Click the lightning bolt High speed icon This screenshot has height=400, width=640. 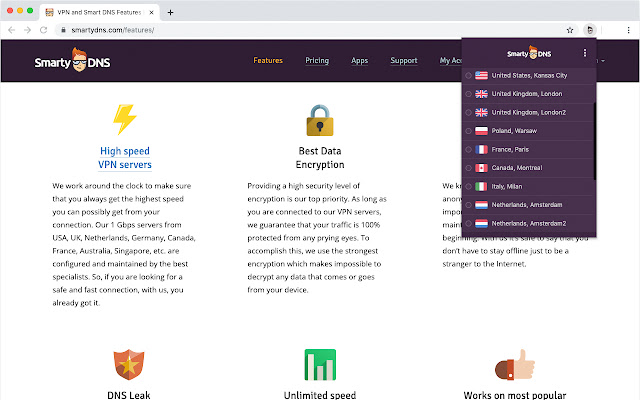(124, 120)
